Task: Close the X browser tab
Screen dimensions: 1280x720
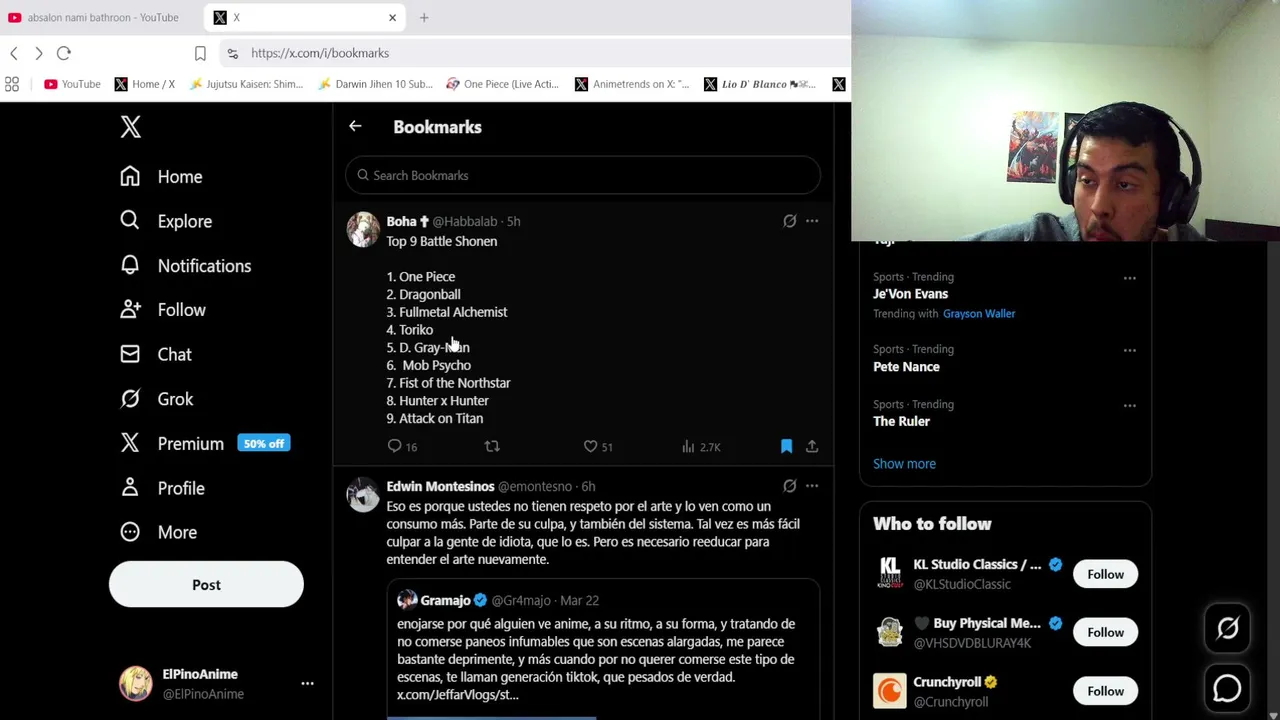Action: point(392,18)
